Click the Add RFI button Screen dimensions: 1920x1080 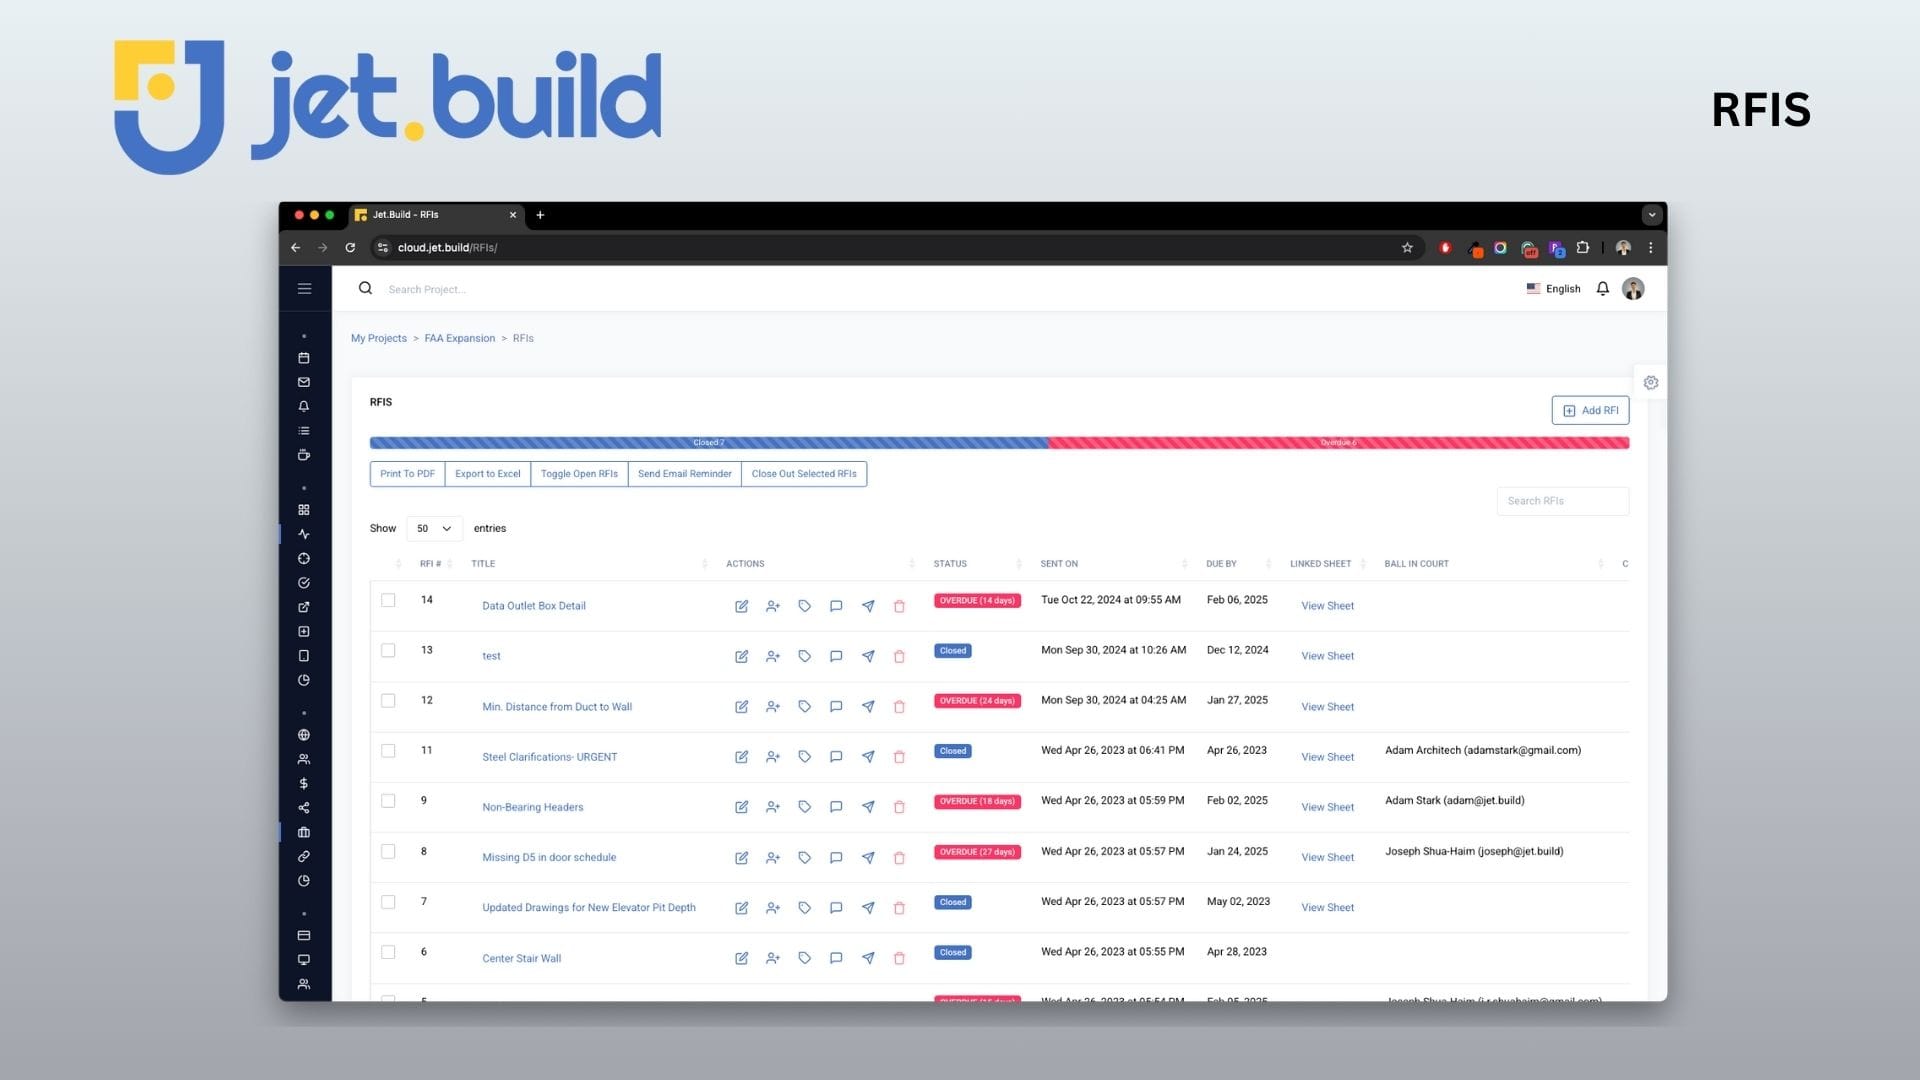point(1590,410)
